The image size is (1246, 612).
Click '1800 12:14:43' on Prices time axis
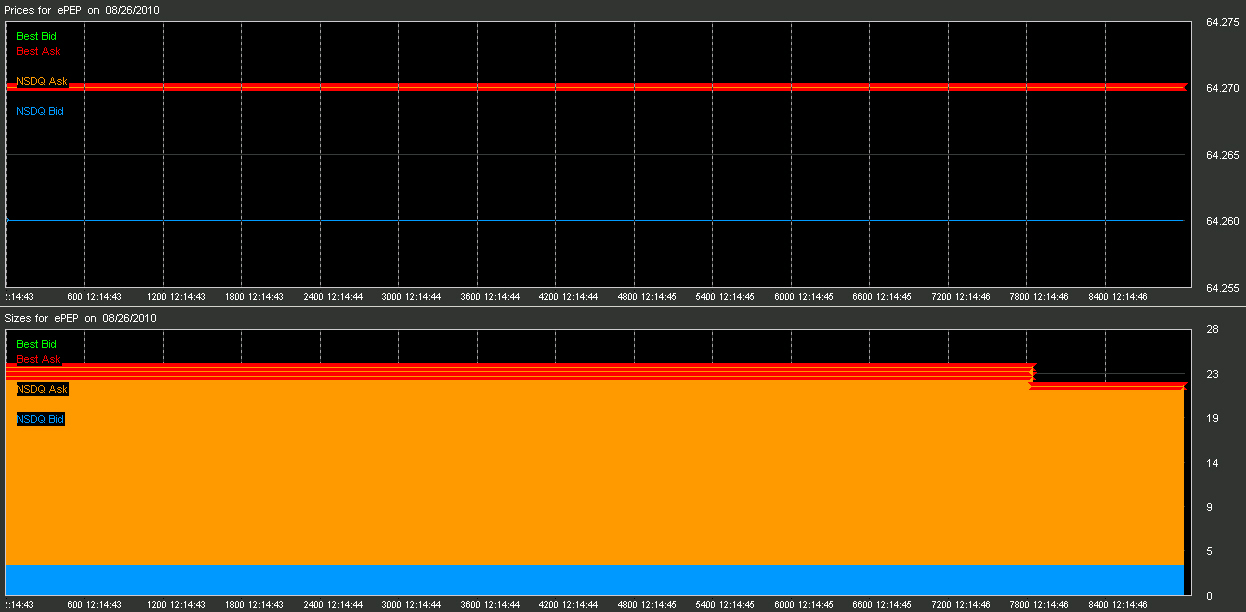[x=255, y=297]
